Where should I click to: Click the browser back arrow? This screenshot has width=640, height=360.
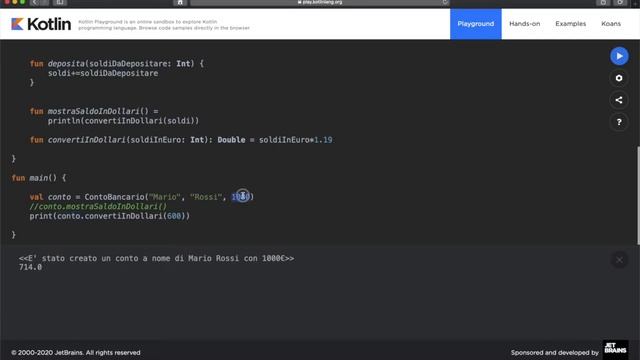coord(35,2)
